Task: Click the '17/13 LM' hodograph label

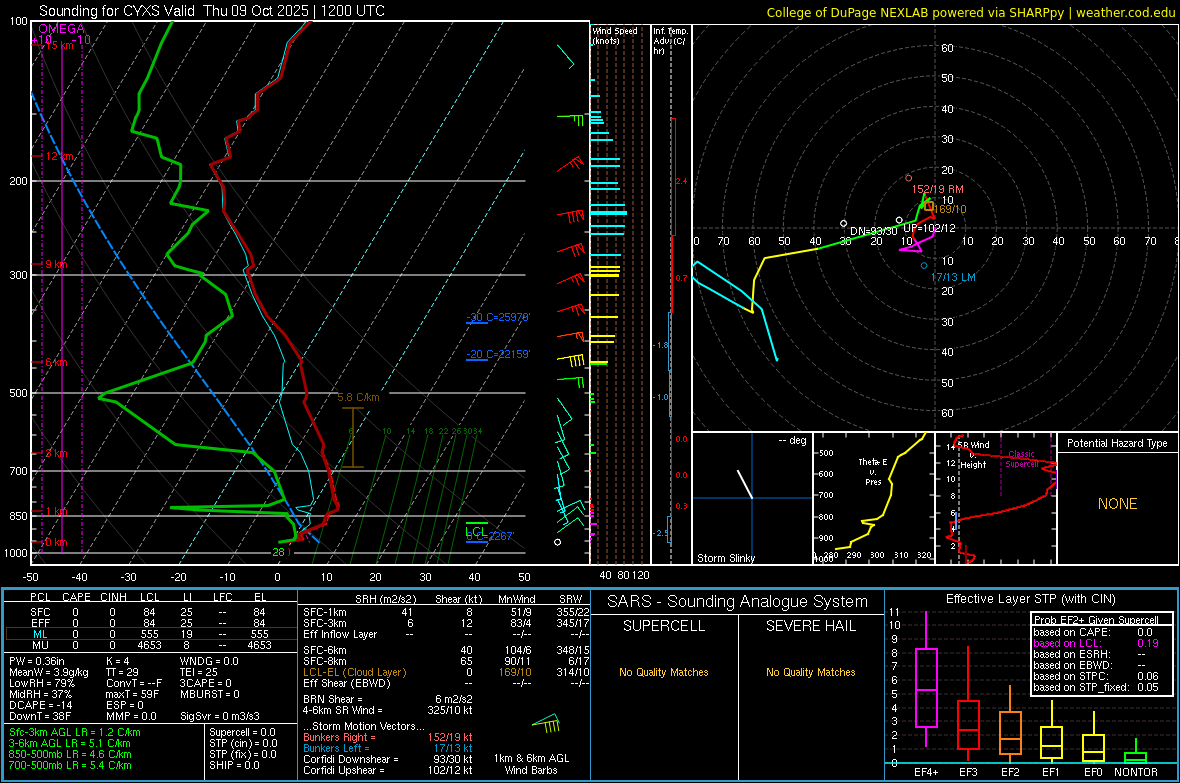Action: point(953,277)
